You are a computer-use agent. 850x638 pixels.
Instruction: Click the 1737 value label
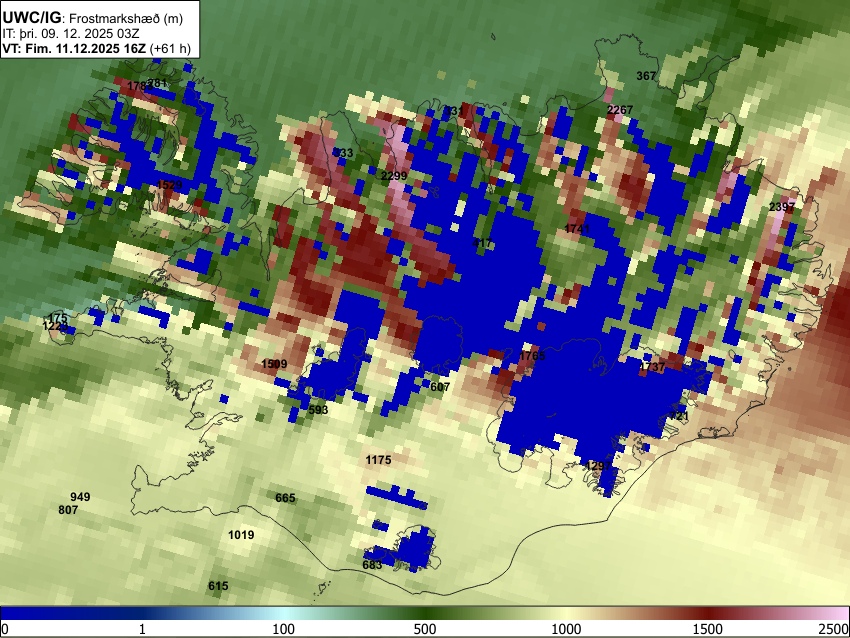[652, 366]
